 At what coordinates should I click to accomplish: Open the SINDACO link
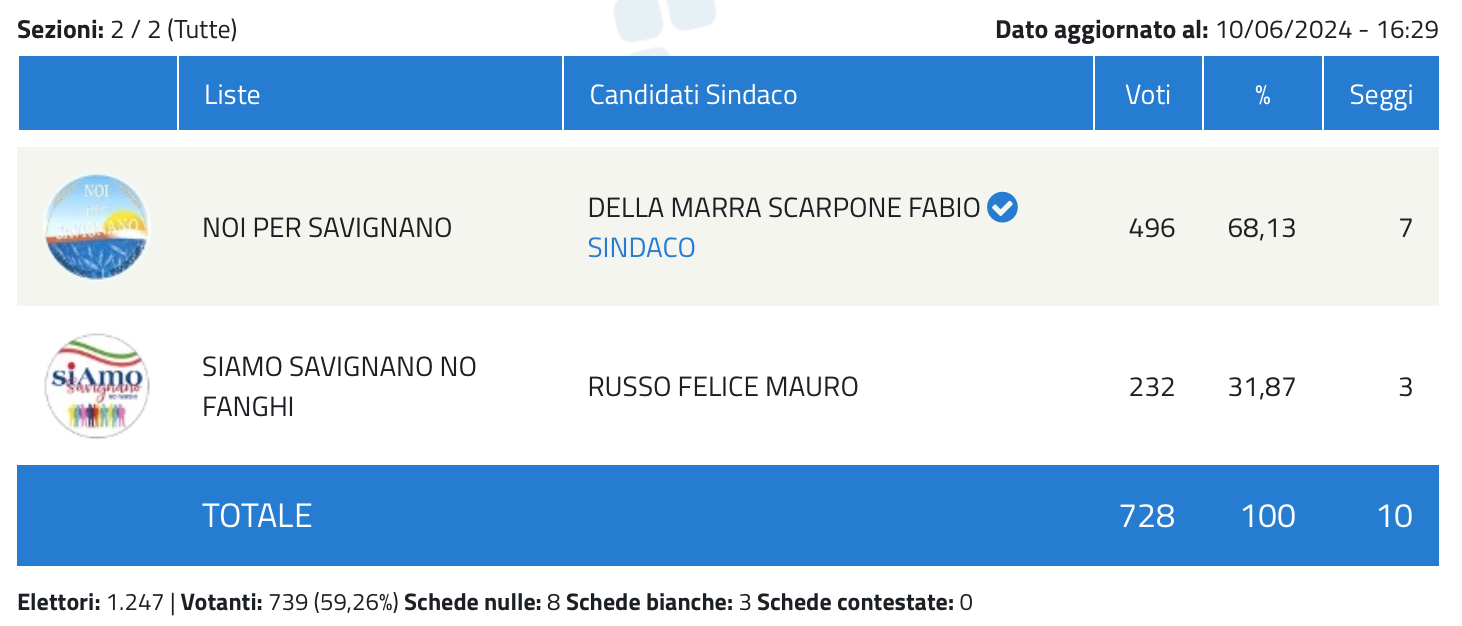pyautogui.click(x=641, y=247)
